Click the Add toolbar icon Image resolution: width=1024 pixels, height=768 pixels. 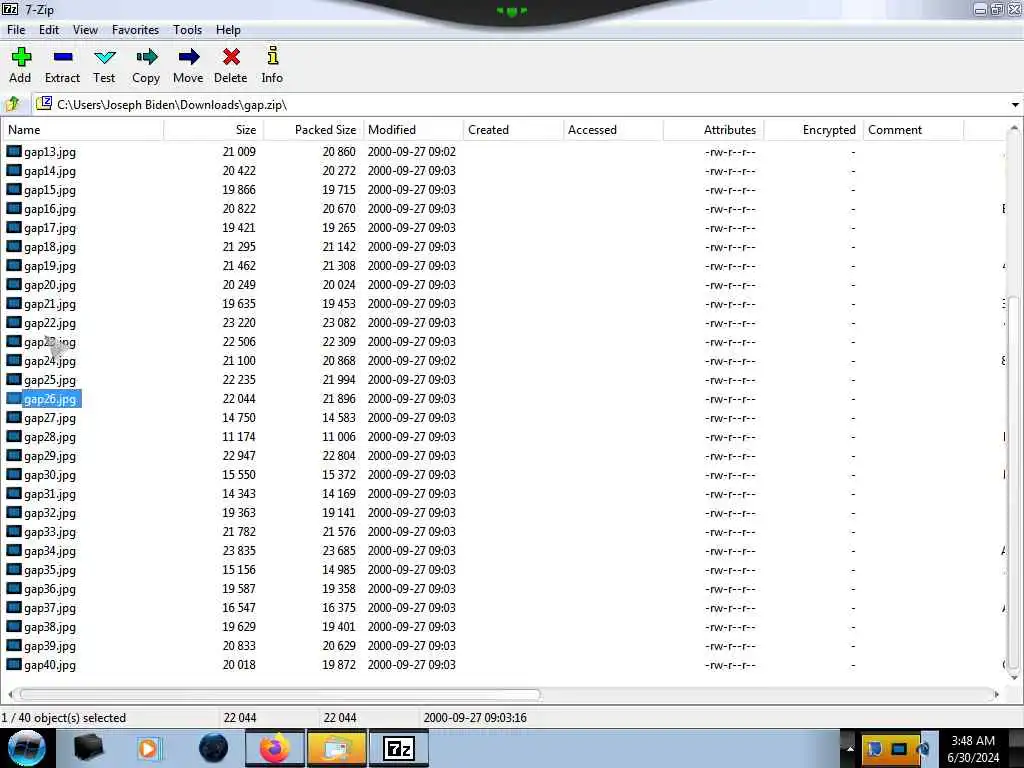point(21,57)
